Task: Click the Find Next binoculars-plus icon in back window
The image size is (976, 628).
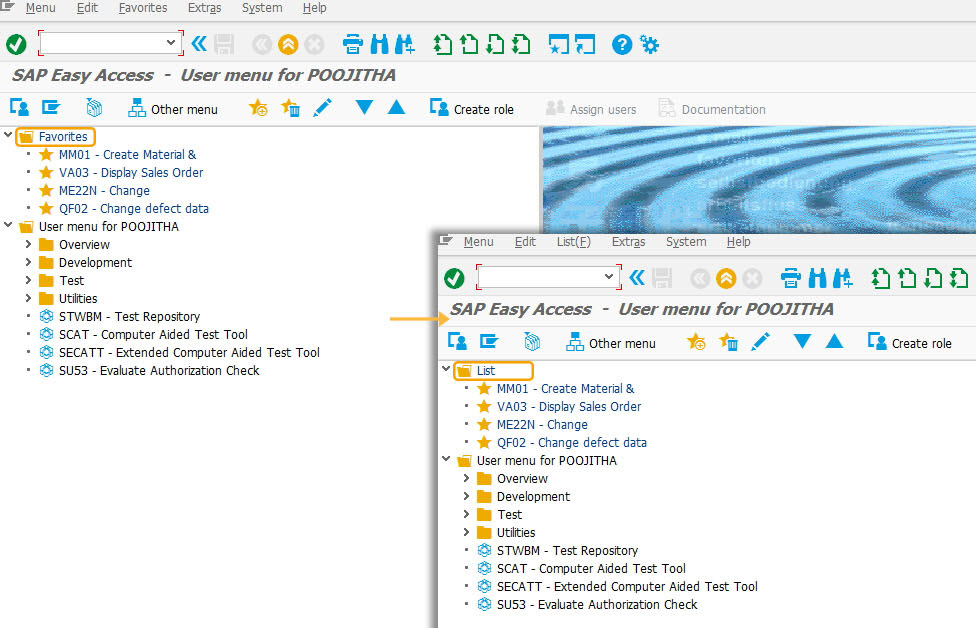Action: [405, 44]
